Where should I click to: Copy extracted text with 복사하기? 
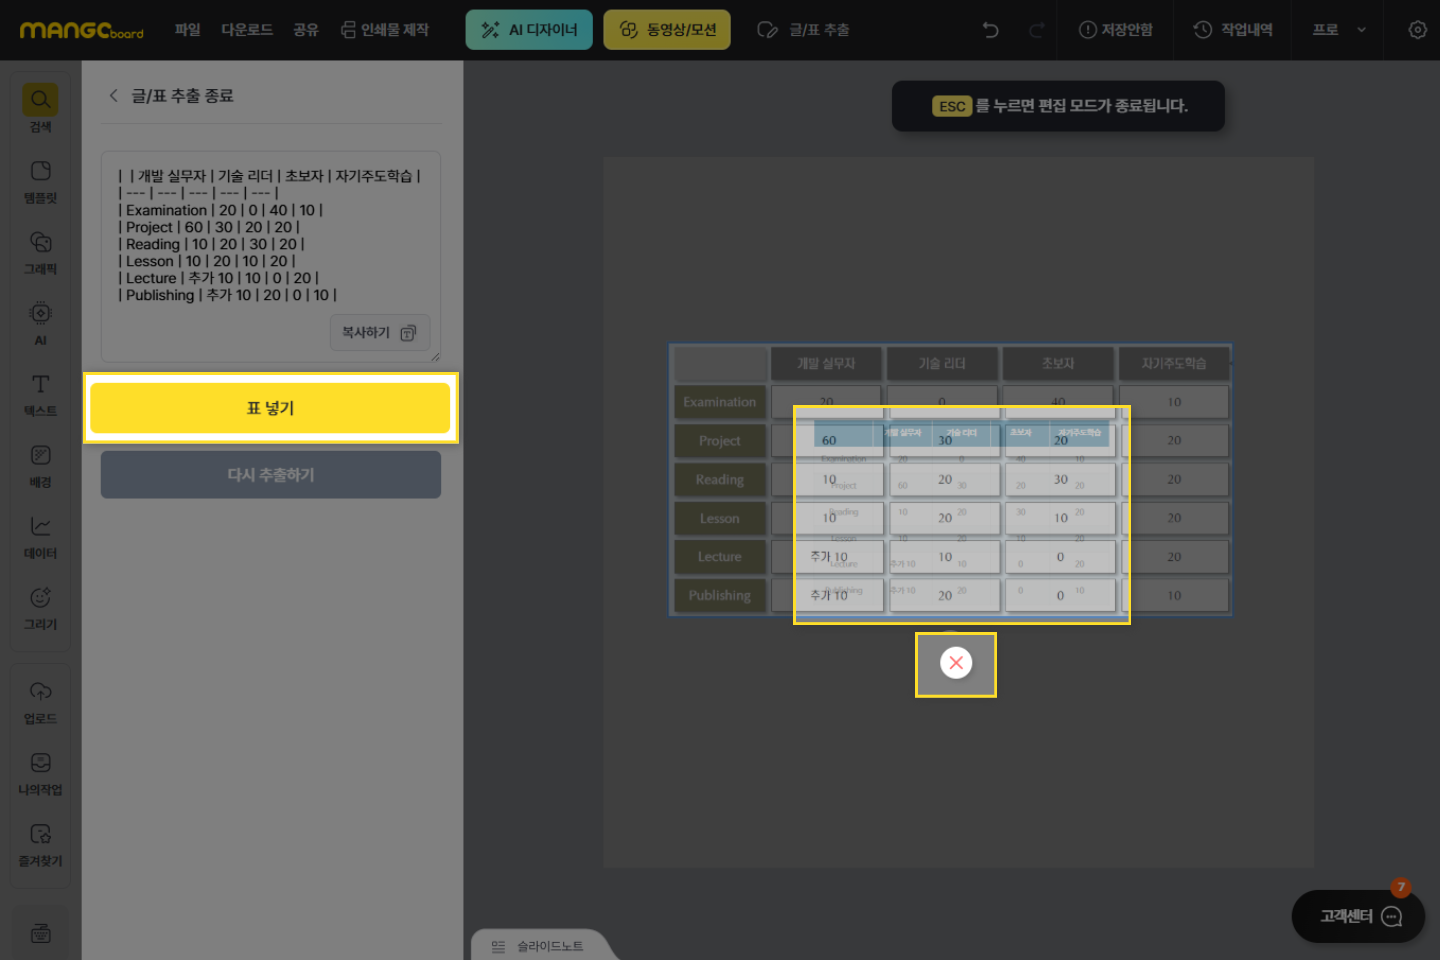[379, 333]
